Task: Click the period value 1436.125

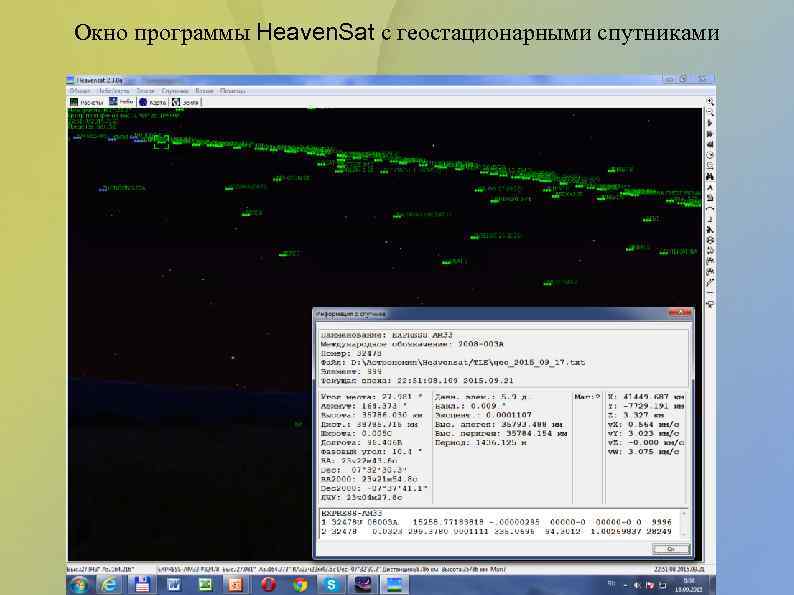Action: tap(497, 443)
